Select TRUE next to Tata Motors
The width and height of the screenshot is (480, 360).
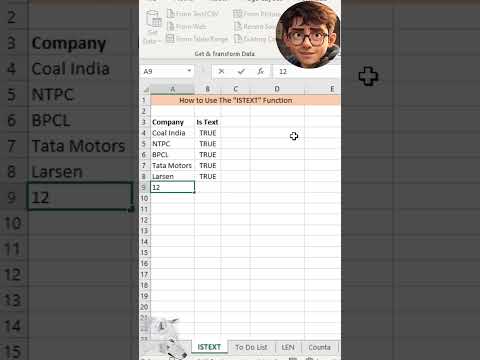[208, 166]
